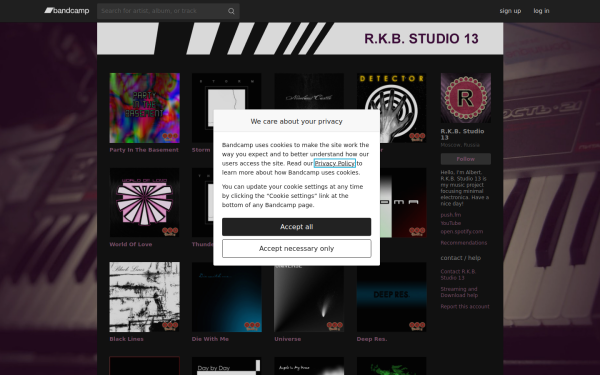Screen dimensions: 600x375
Task: Click the R.K.B. Studio 13 artist avatar
Action: [x=466, y=98]
